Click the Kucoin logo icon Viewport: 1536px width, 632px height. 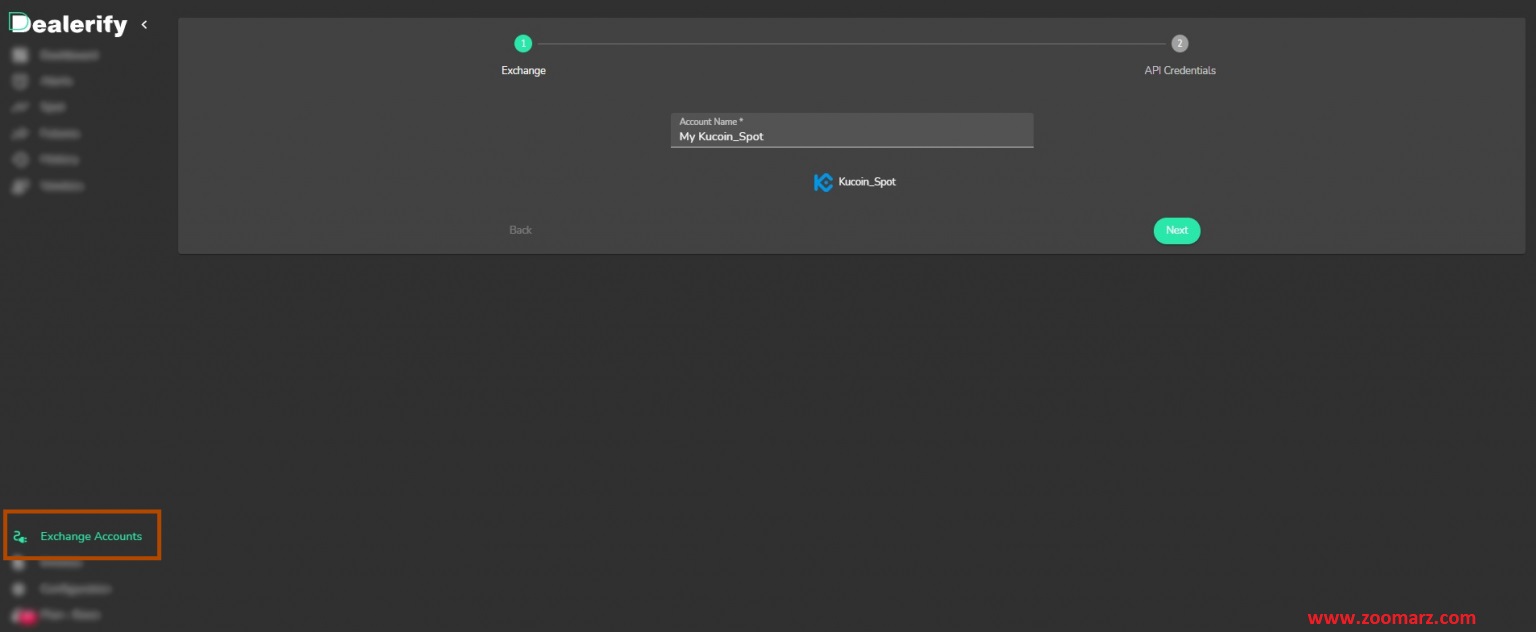(823, 182)
